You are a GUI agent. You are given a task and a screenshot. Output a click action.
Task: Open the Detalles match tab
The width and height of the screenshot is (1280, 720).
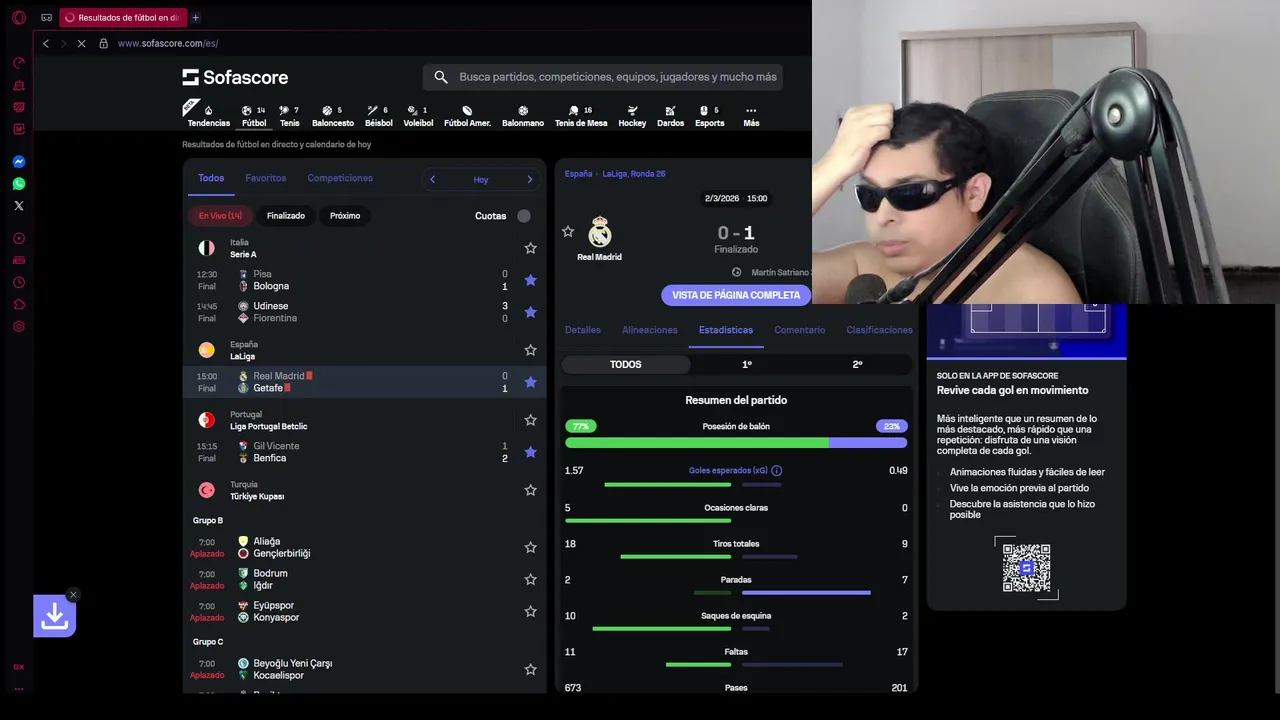(583, 330)
